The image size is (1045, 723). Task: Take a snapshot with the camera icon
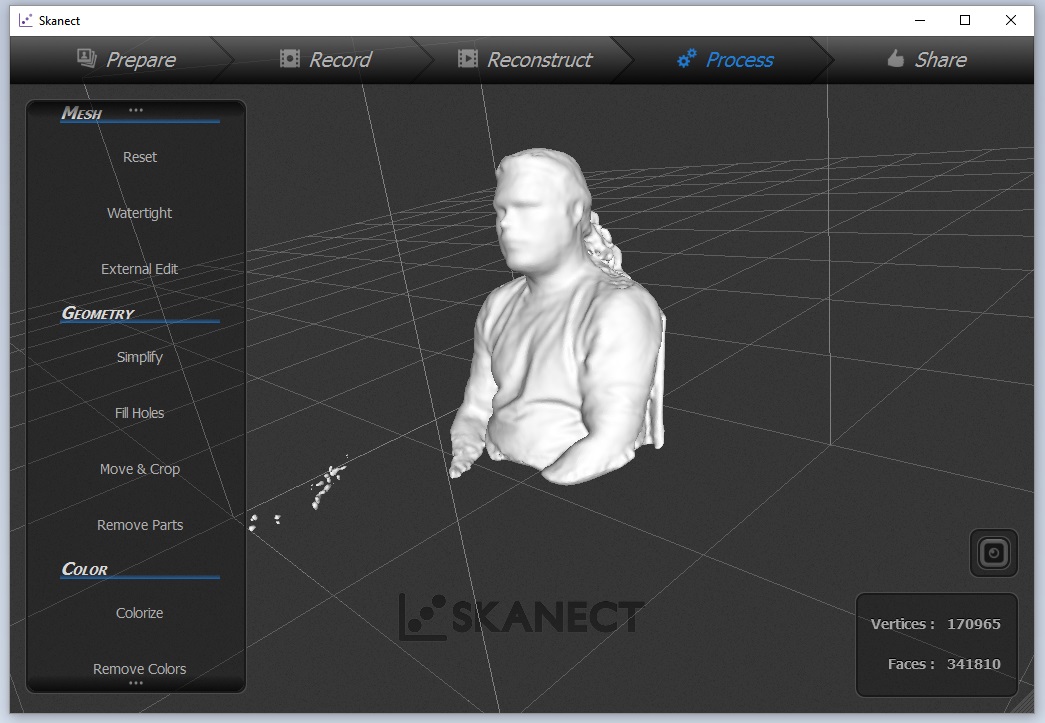coord(993,552)
